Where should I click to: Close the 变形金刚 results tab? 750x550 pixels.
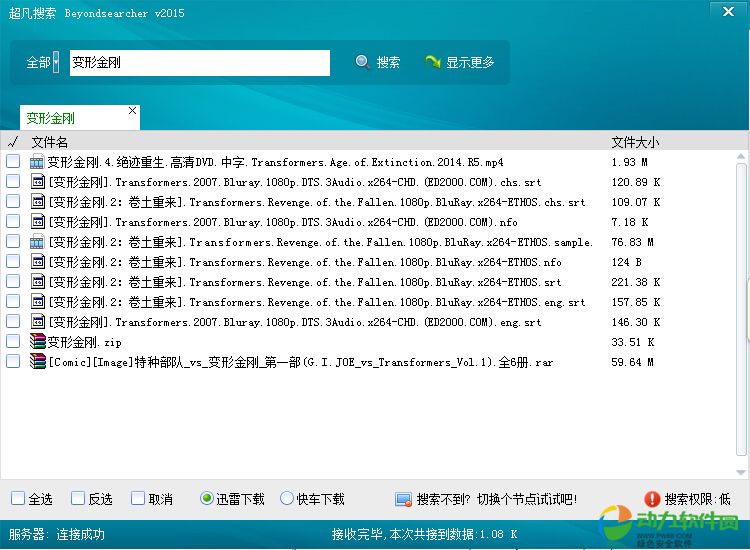pos(132,111)
